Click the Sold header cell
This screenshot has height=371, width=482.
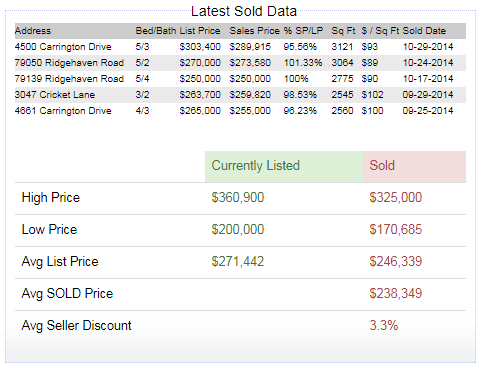coord(414,166)
